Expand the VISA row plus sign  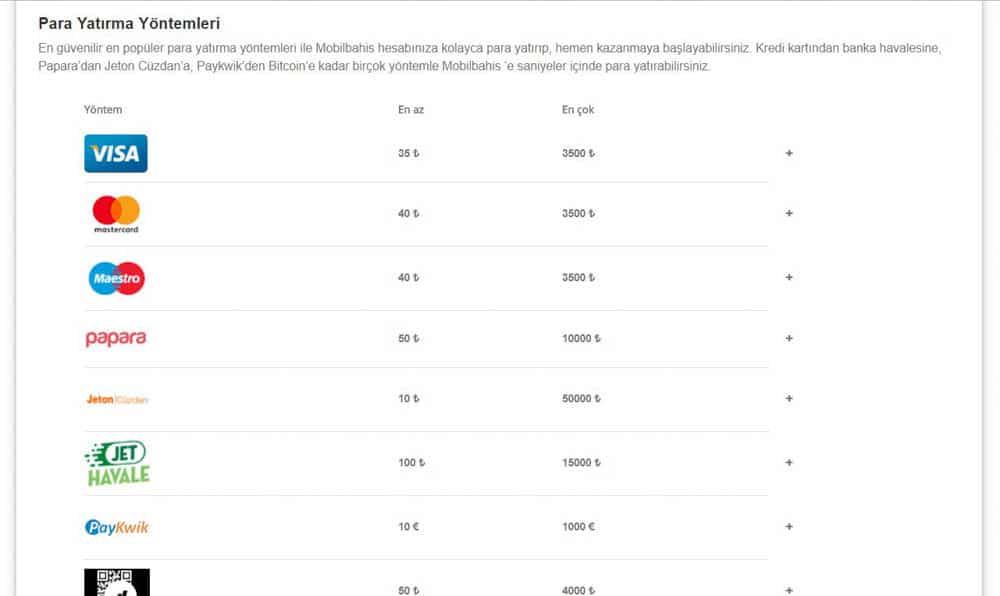(789, 153)
